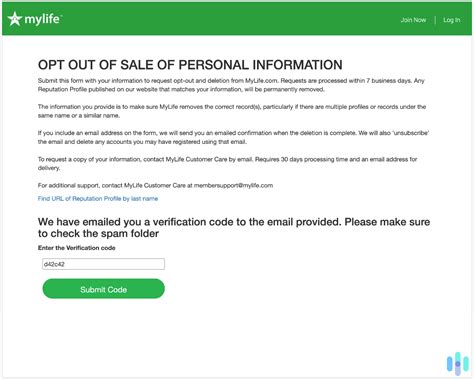Focus the verification code input field
Image resolution: width=474 pixels, height=379 pixels.
(x=103, y=264)
